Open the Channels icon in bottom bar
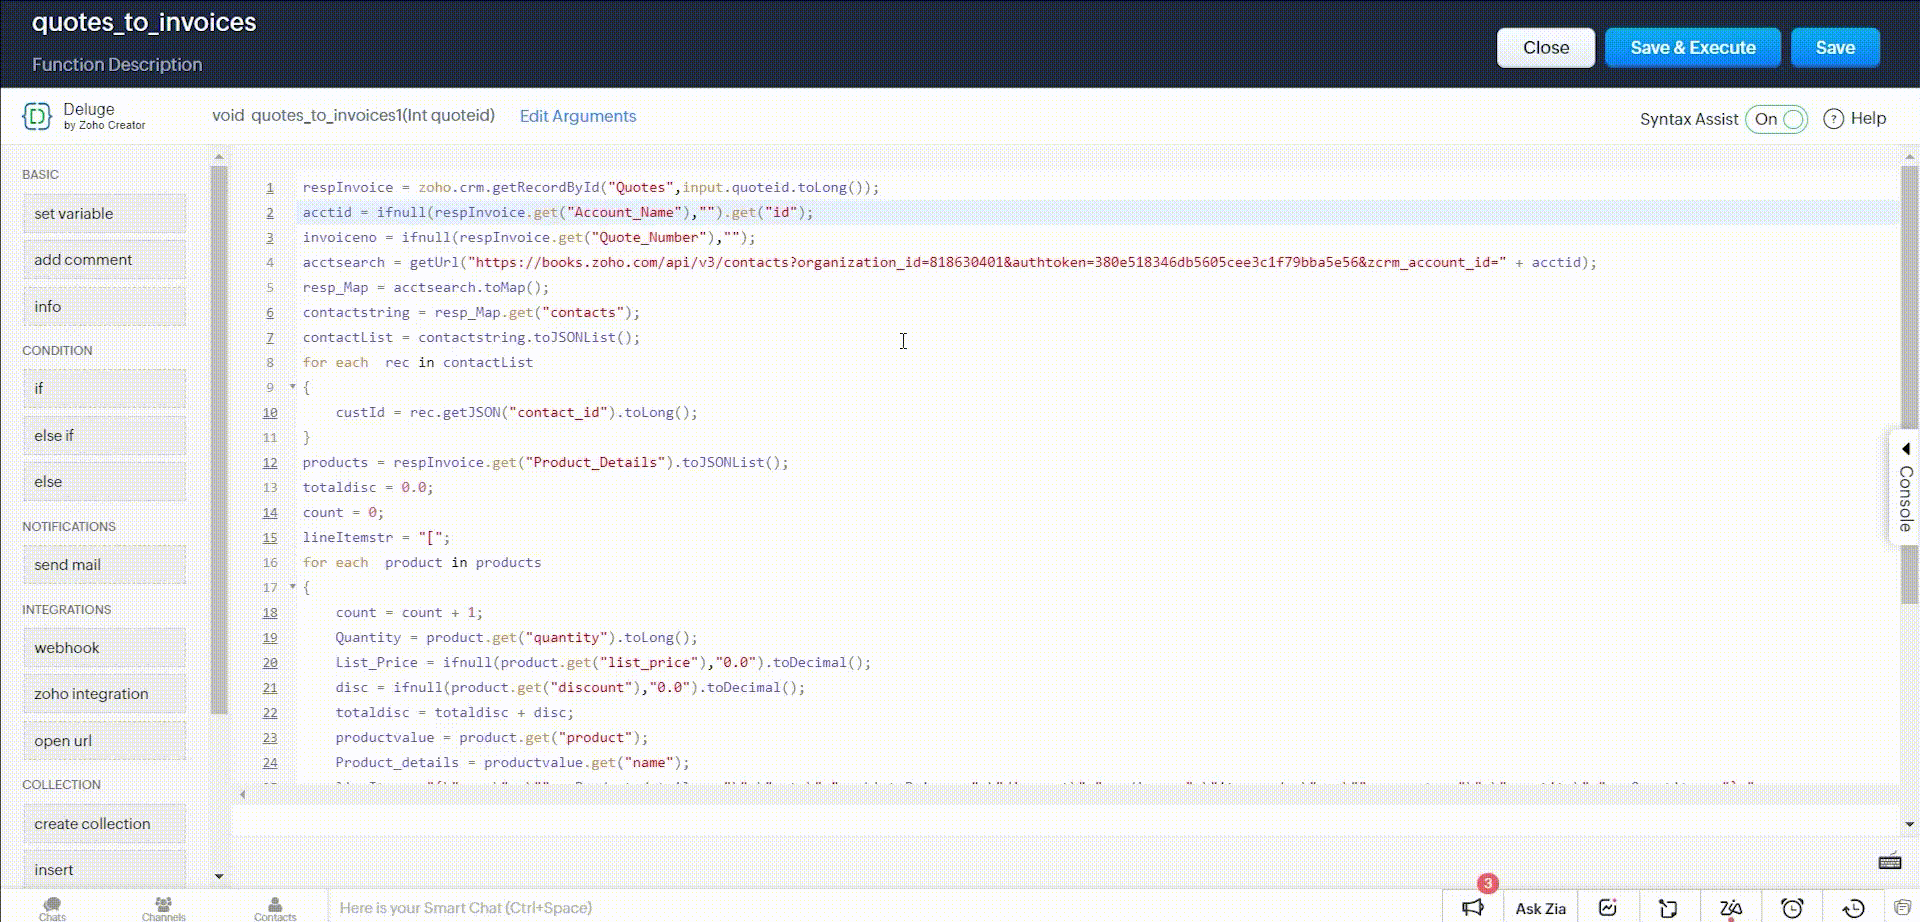 tap(163, 907)
